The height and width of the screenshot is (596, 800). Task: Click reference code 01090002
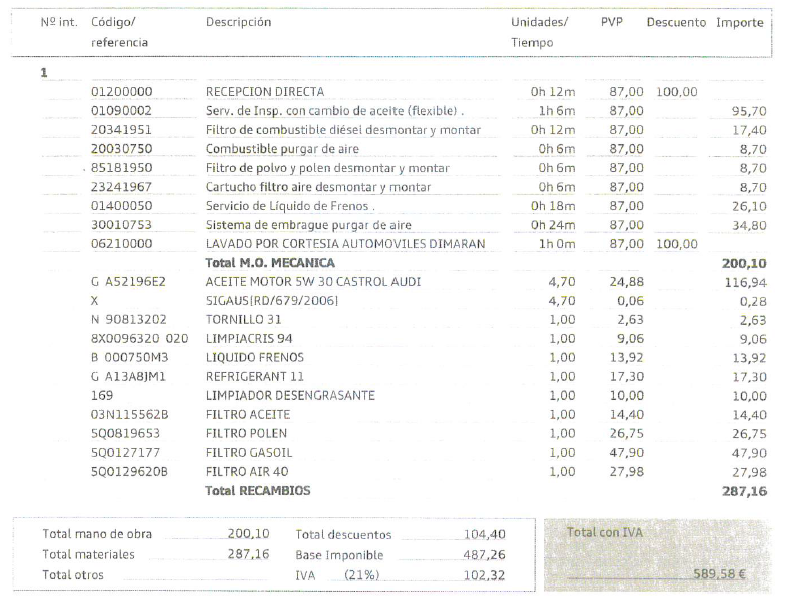pyautogui.click(x=121, y=111)
